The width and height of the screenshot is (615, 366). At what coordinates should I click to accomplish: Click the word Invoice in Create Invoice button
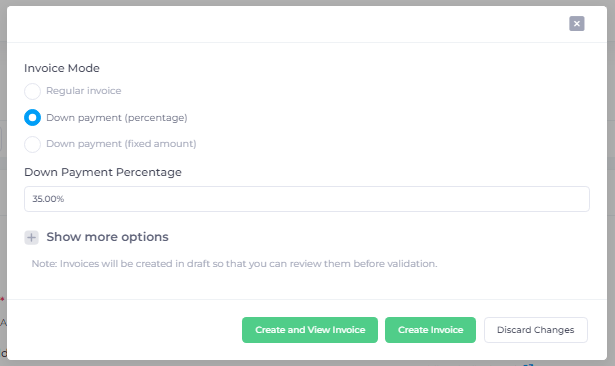coord(446,330)
